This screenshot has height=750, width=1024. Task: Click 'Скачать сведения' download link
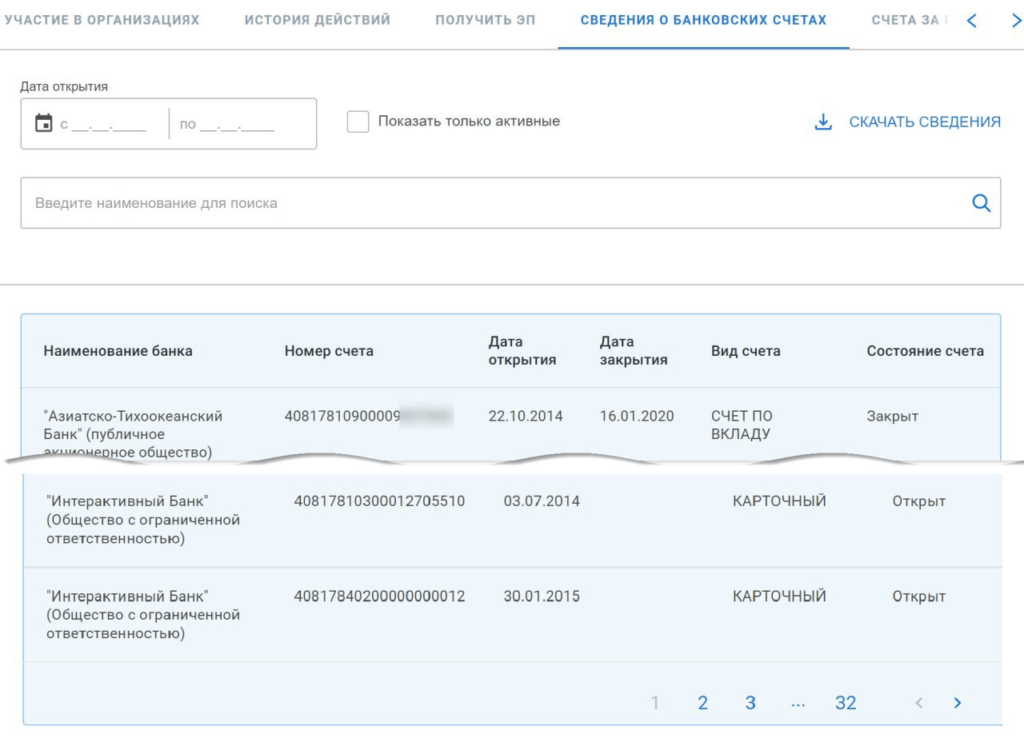pos(924,122)
